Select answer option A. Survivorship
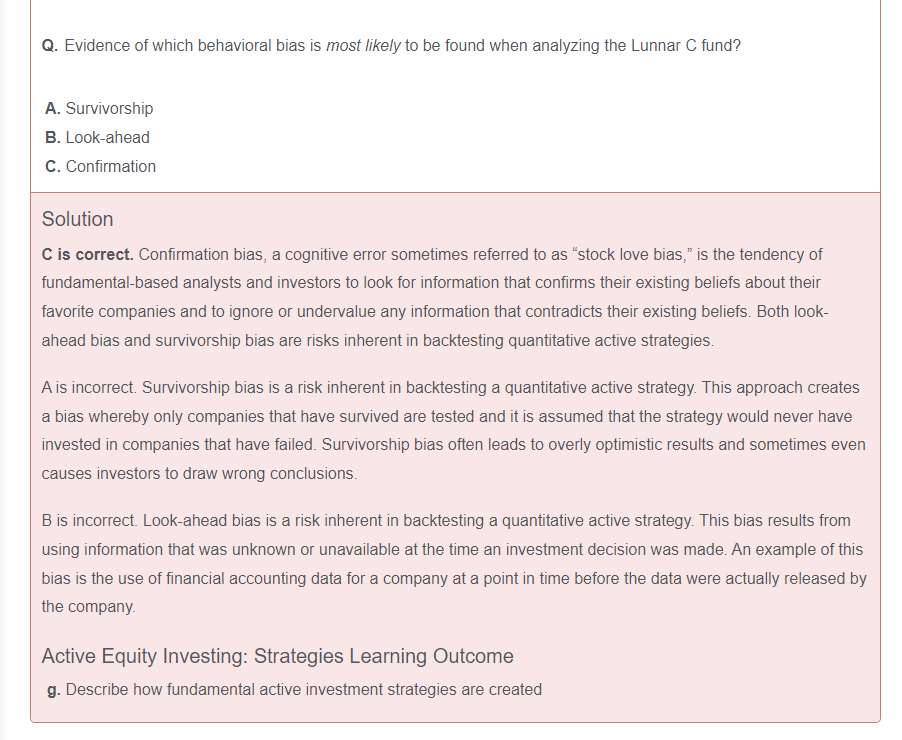The height and width of the screenshot is (740, 902). pyautogui.click(x=99, y=108)
